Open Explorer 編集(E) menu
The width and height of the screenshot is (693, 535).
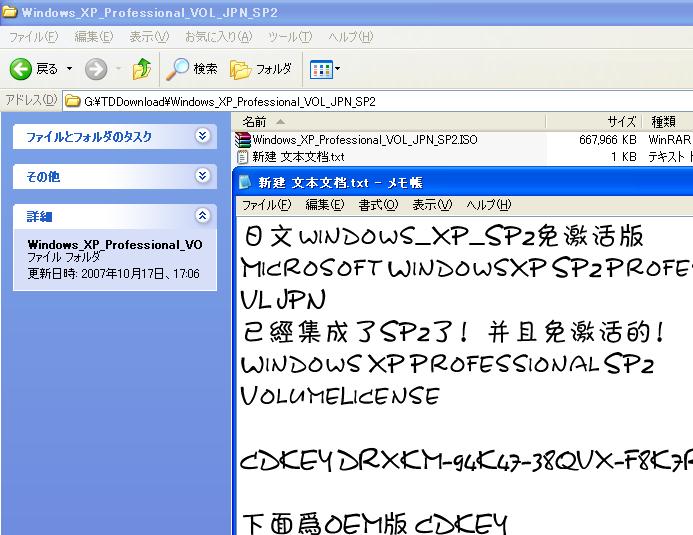click(94, 37)
